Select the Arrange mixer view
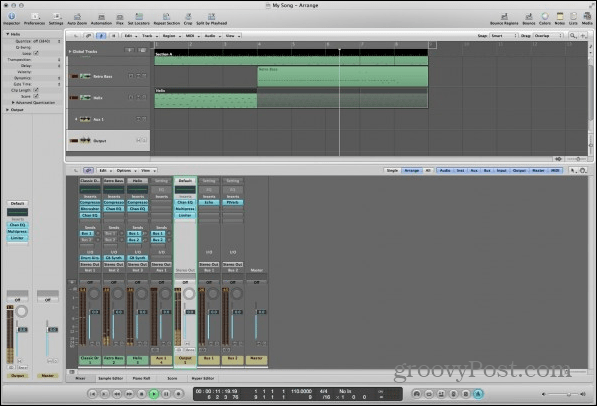This screenshot has height=406, width=597. pyautogui.click(x=412, y=171)
